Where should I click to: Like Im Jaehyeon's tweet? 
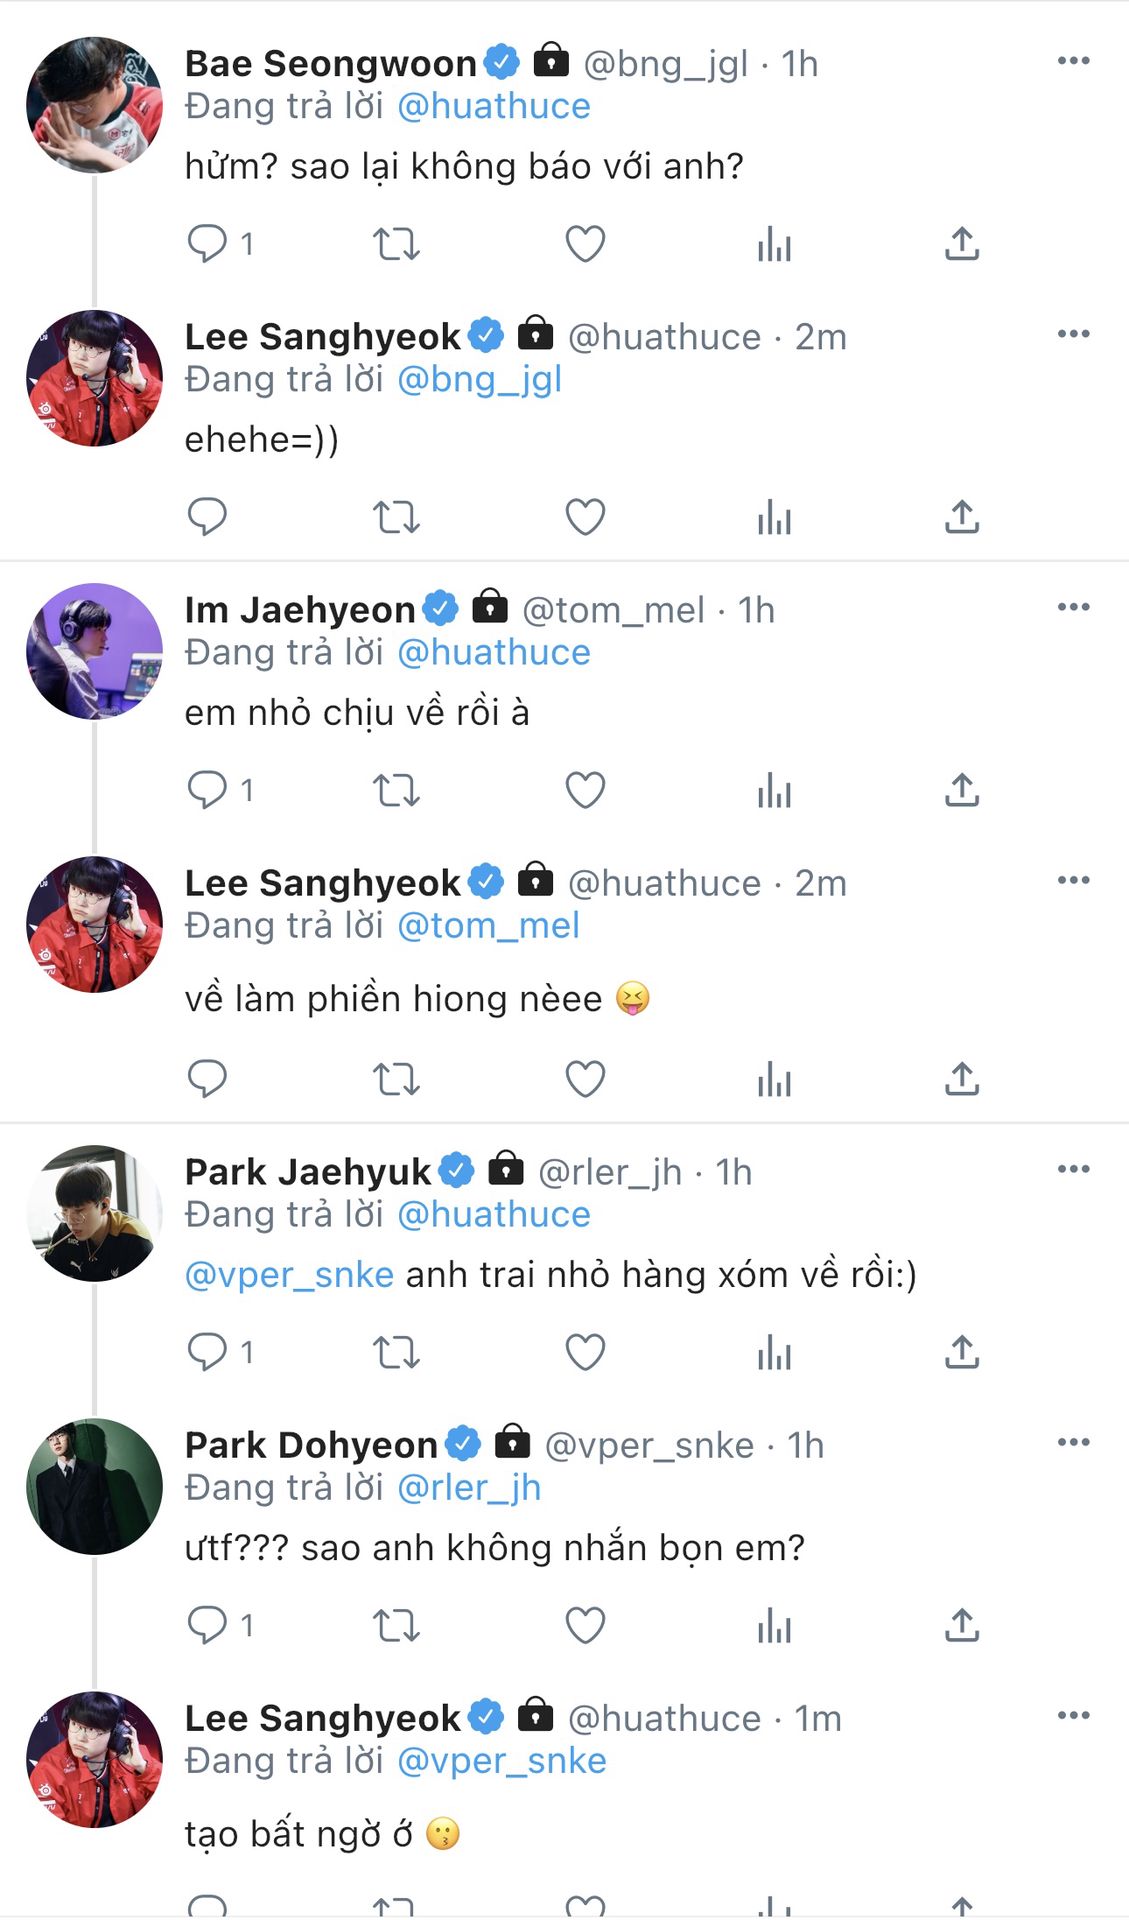pos(585,790)
